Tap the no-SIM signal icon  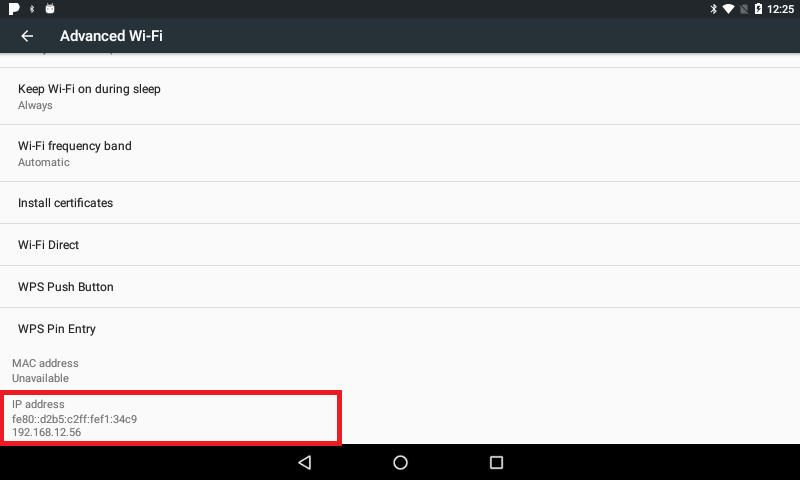point(744,9)
